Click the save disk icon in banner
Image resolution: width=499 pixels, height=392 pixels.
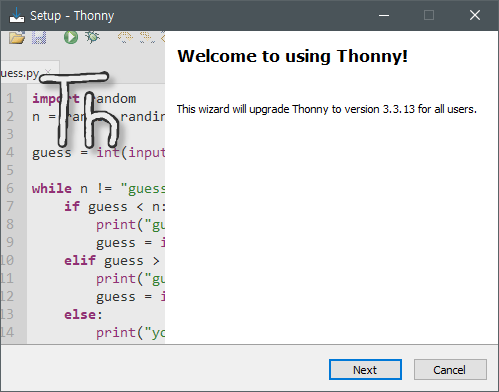39,37
